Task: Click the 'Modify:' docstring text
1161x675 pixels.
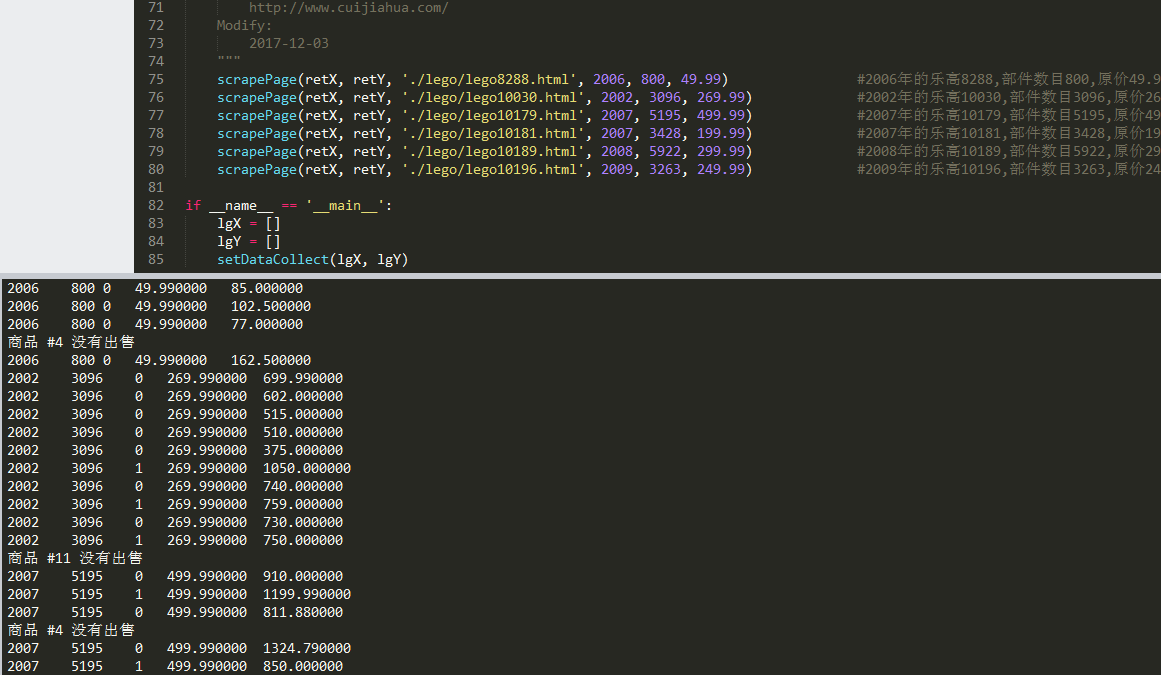Action: (244, 25)
